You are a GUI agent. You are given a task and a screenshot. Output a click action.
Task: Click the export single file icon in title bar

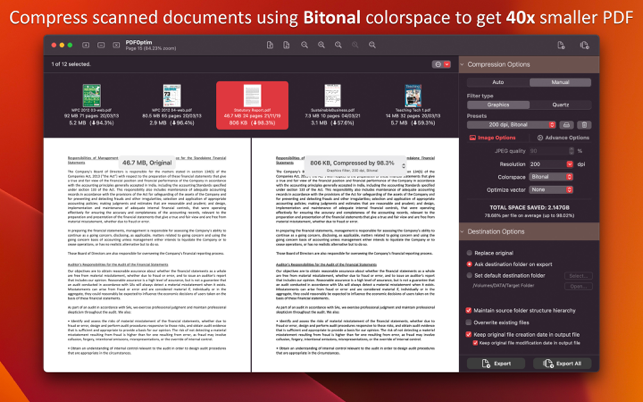point(561,45)
